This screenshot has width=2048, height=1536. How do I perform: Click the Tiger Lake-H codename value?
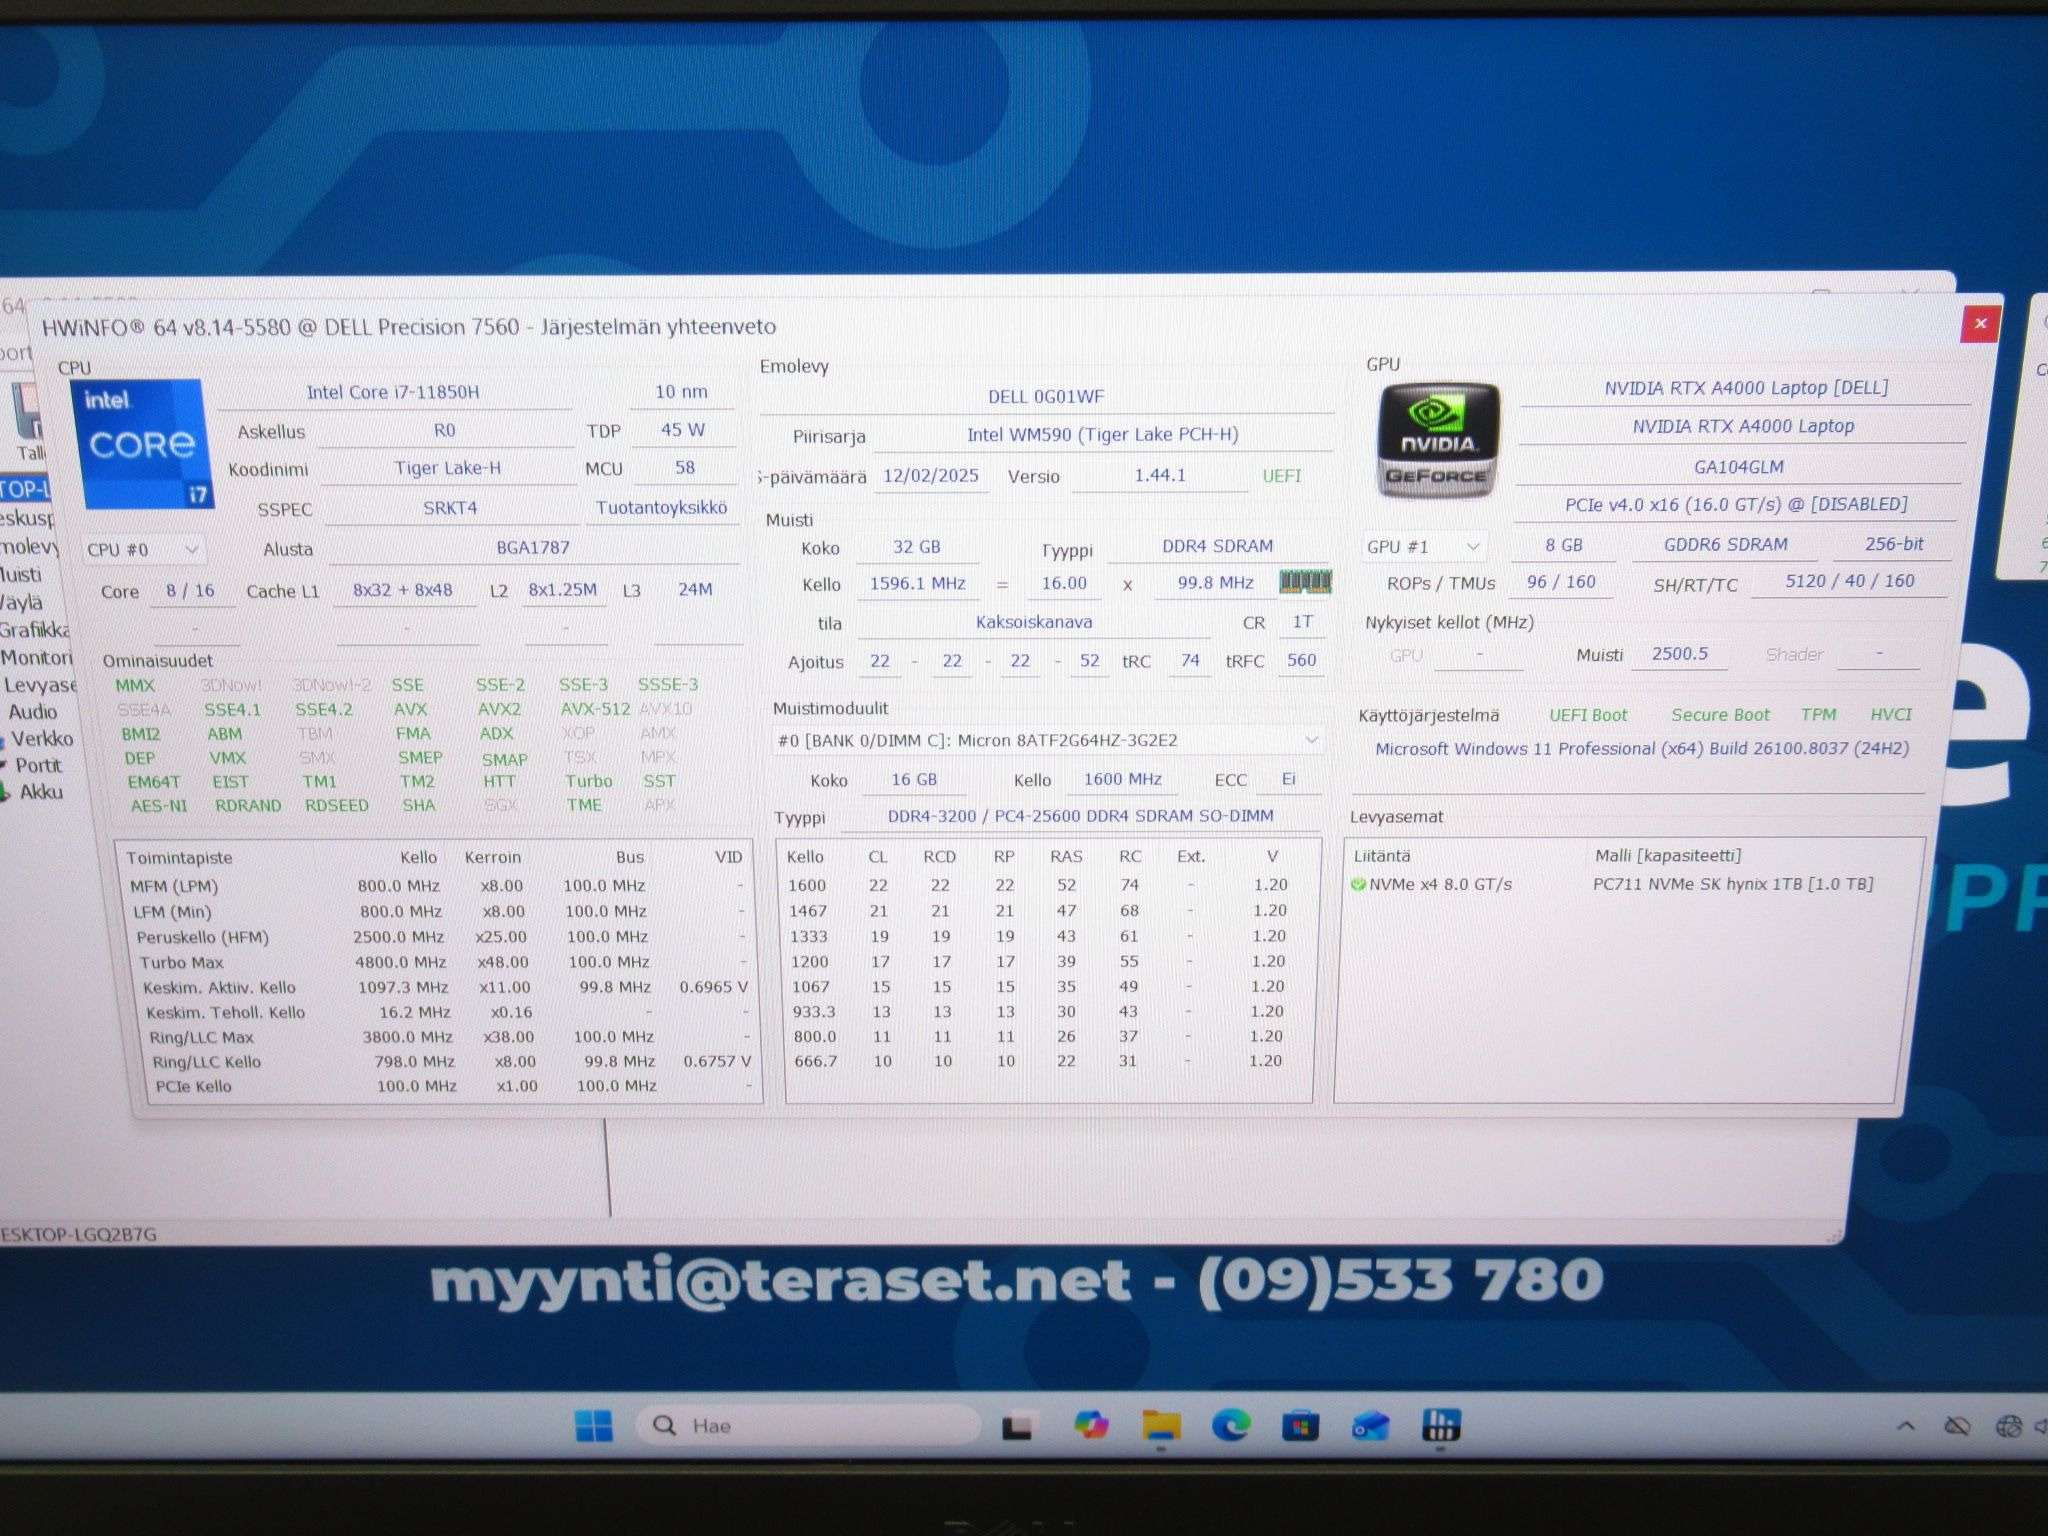point(447,468)
